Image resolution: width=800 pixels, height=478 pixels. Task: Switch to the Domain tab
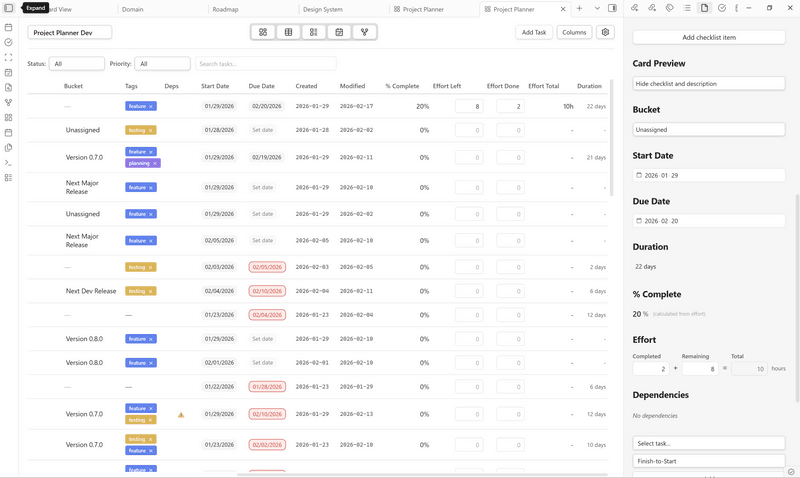point(133,9)
